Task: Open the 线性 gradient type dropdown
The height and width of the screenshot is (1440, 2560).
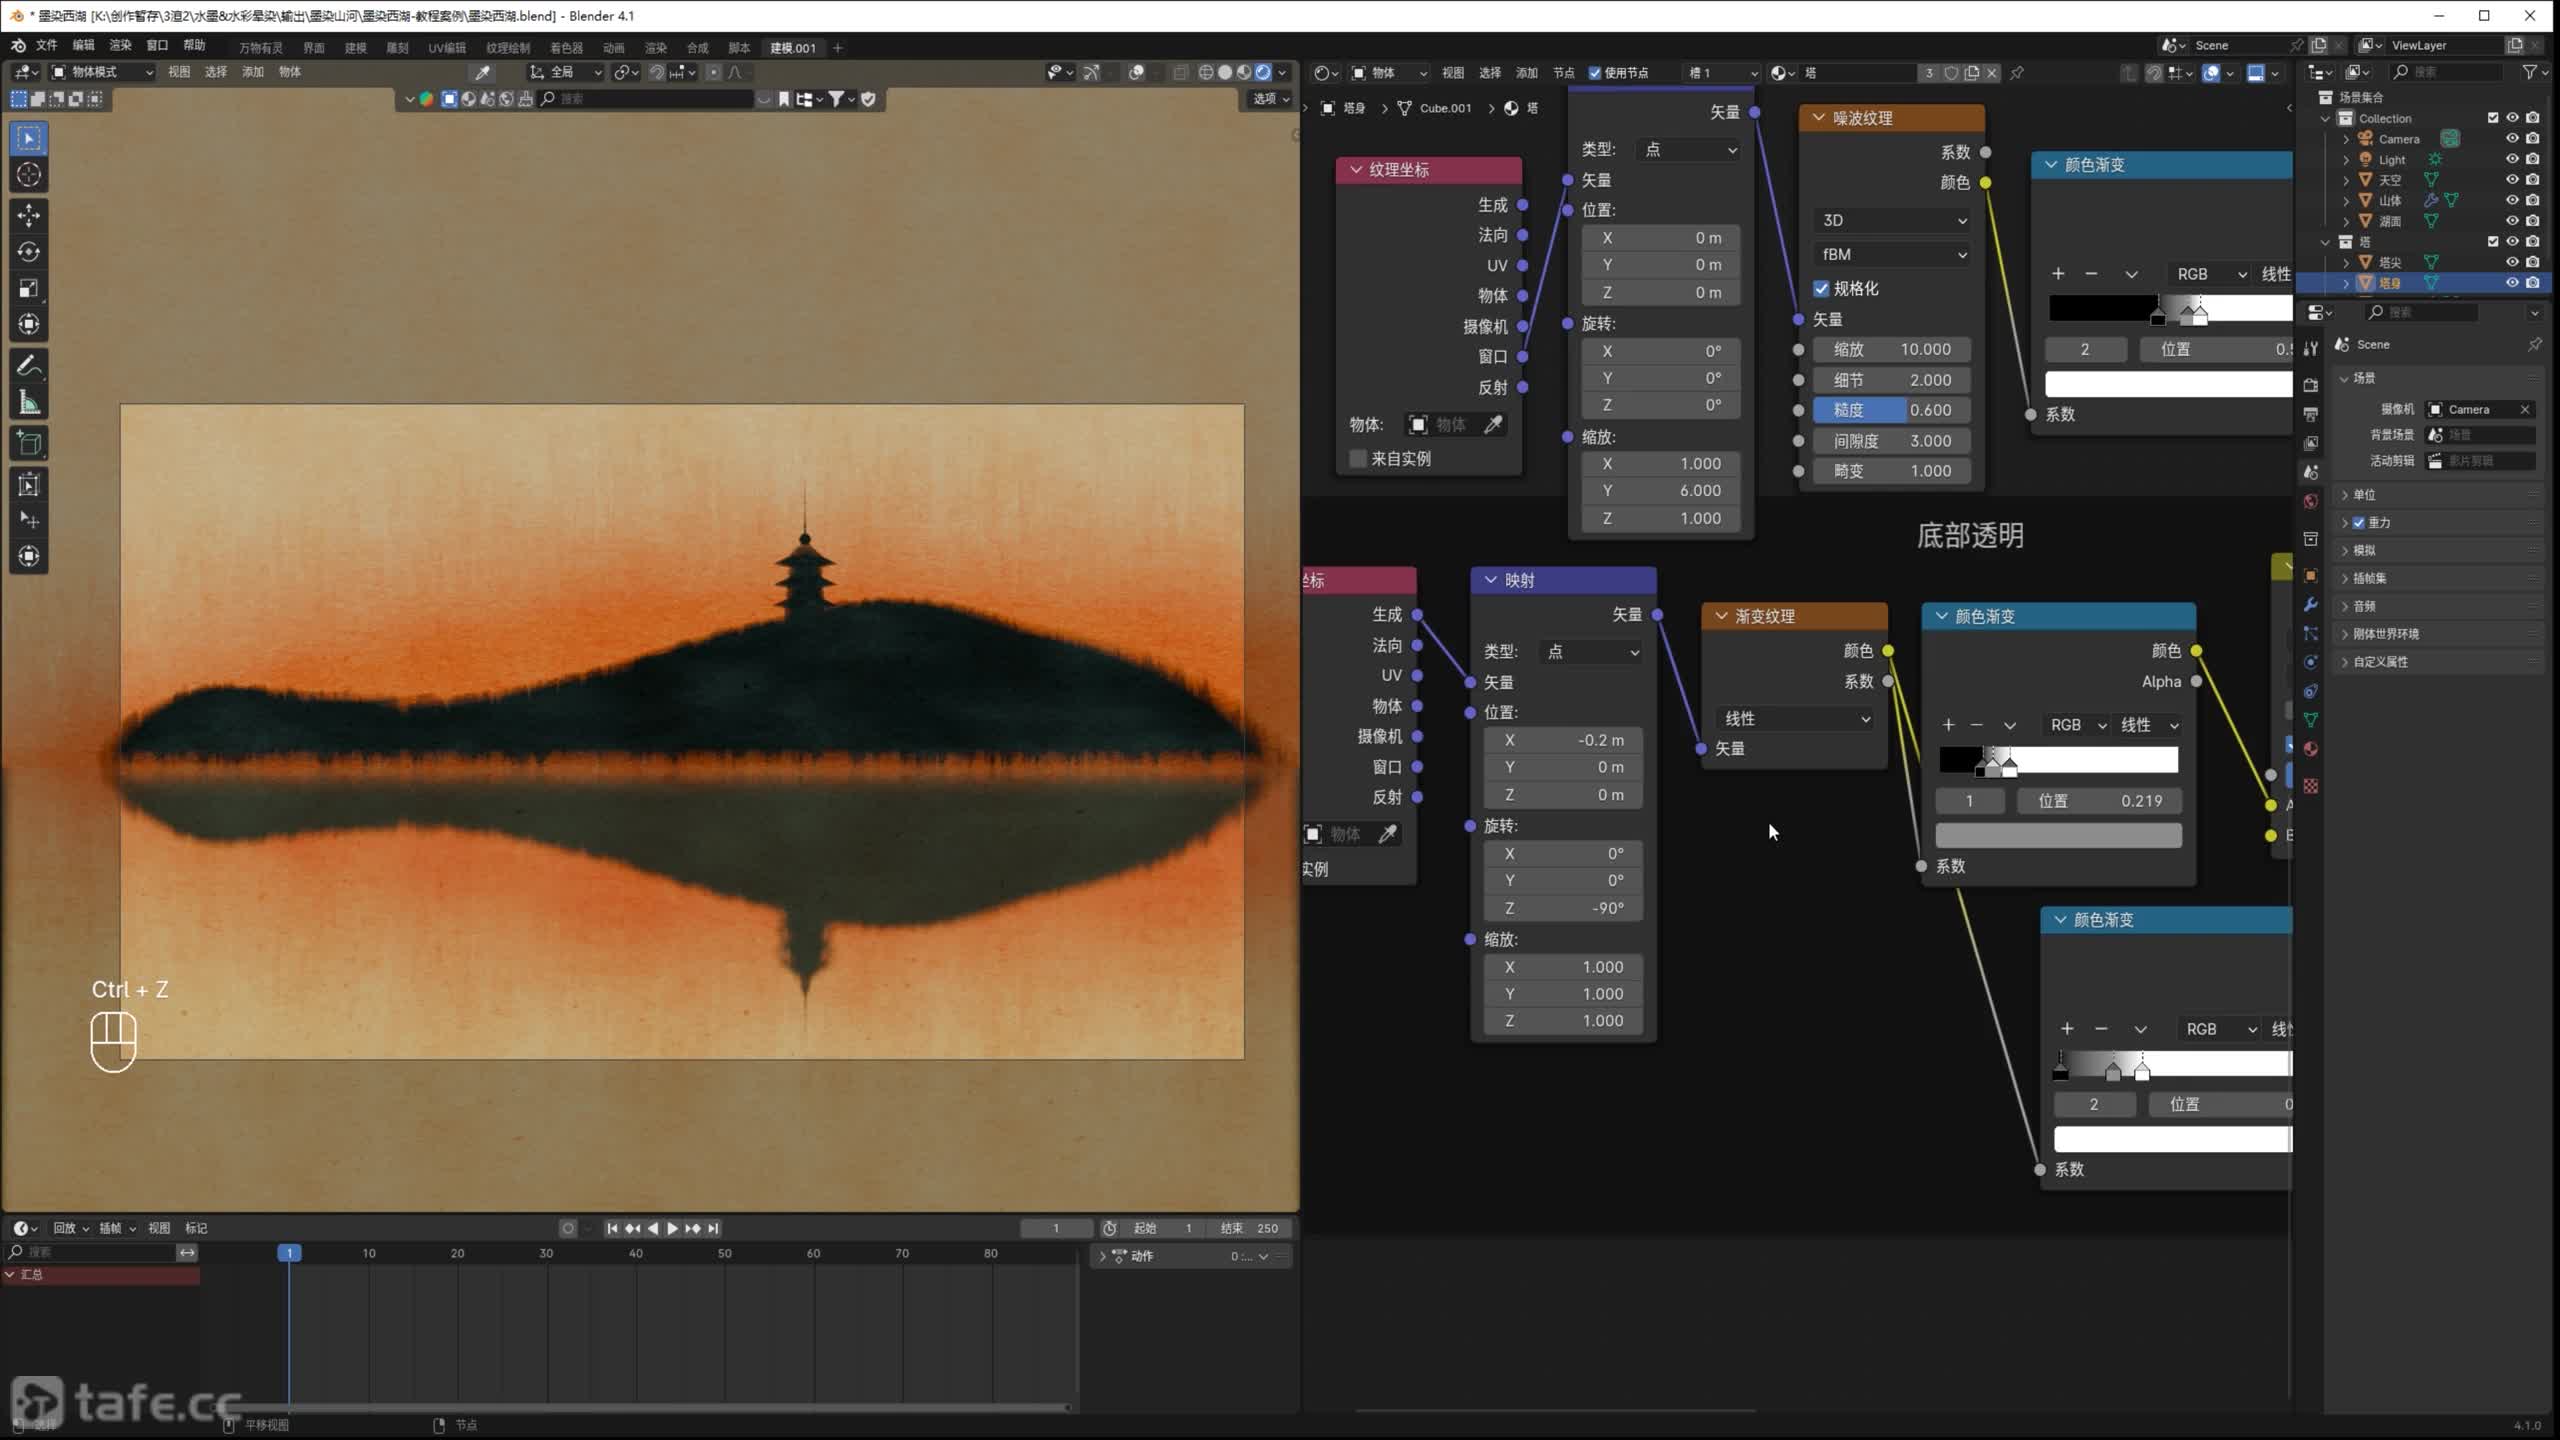Action: point(1796,719)
